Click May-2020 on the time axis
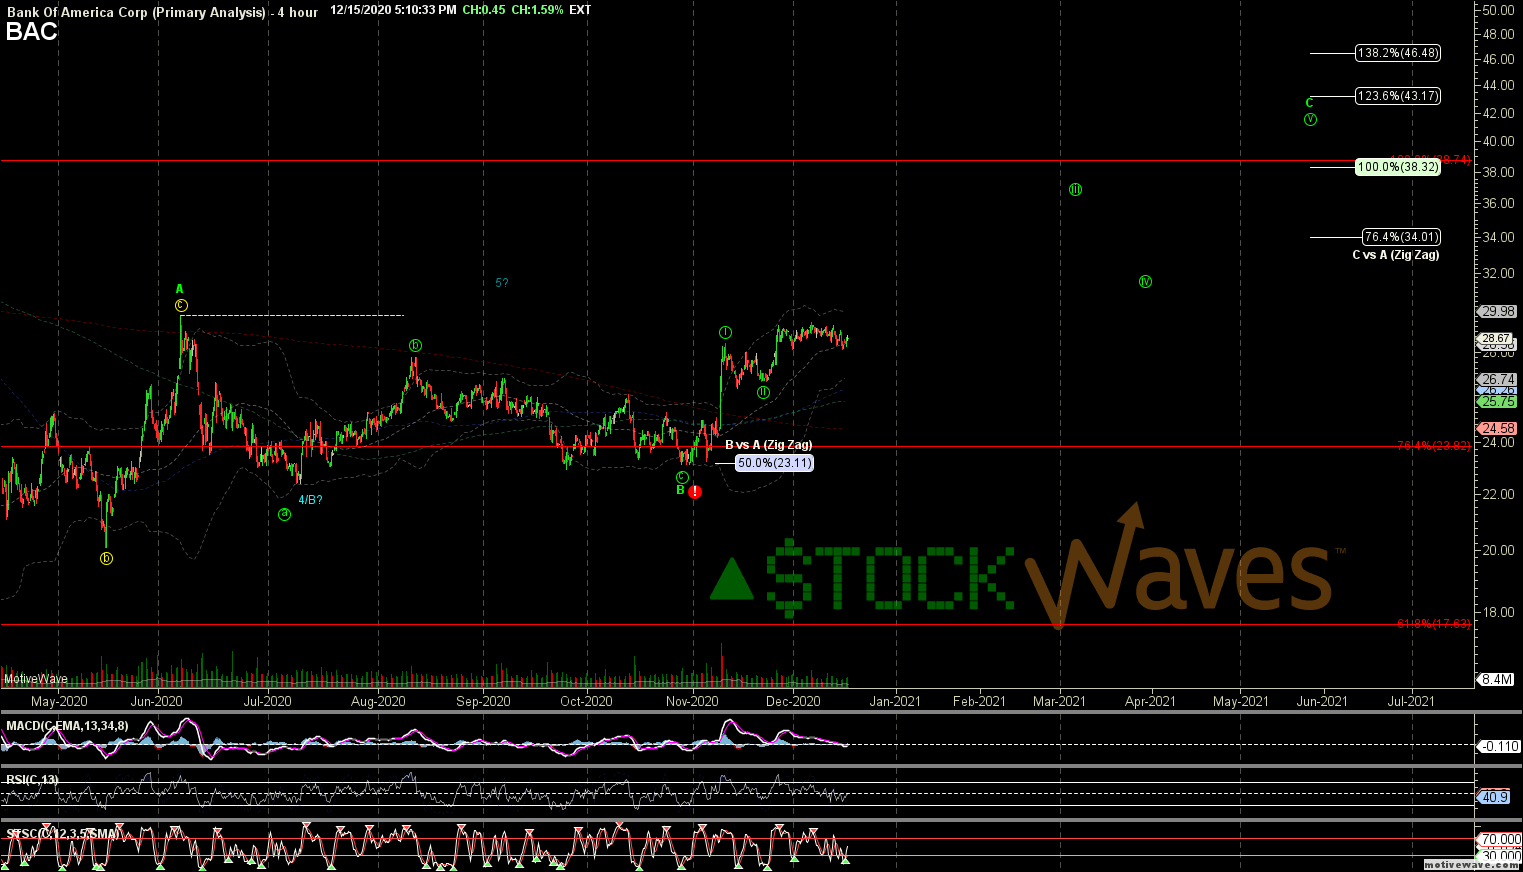This screenshot has height=872, width=1523. (59, 701)
